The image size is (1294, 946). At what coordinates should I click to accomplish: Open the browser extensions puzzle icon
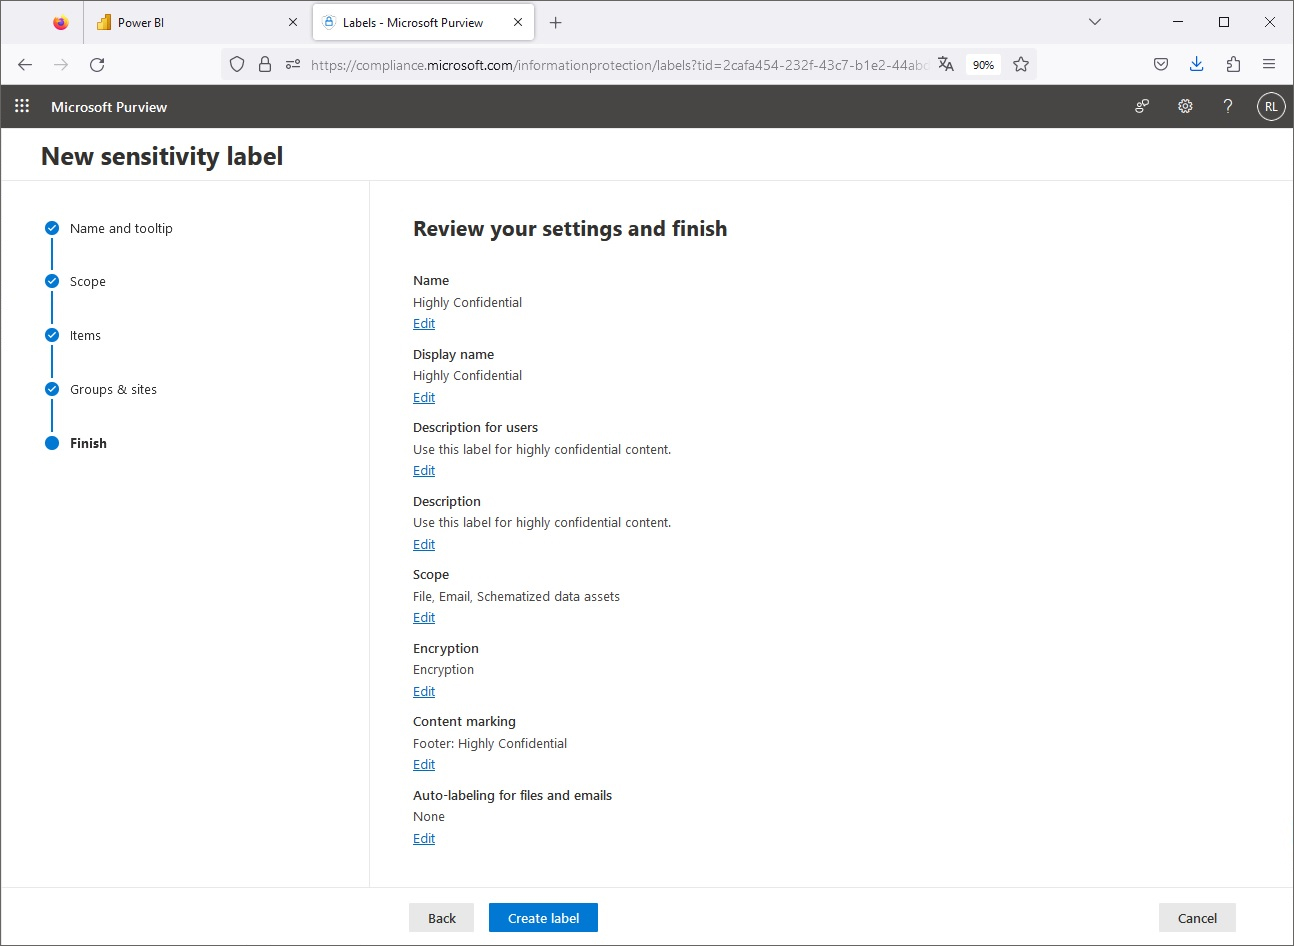click(1233, 63)
